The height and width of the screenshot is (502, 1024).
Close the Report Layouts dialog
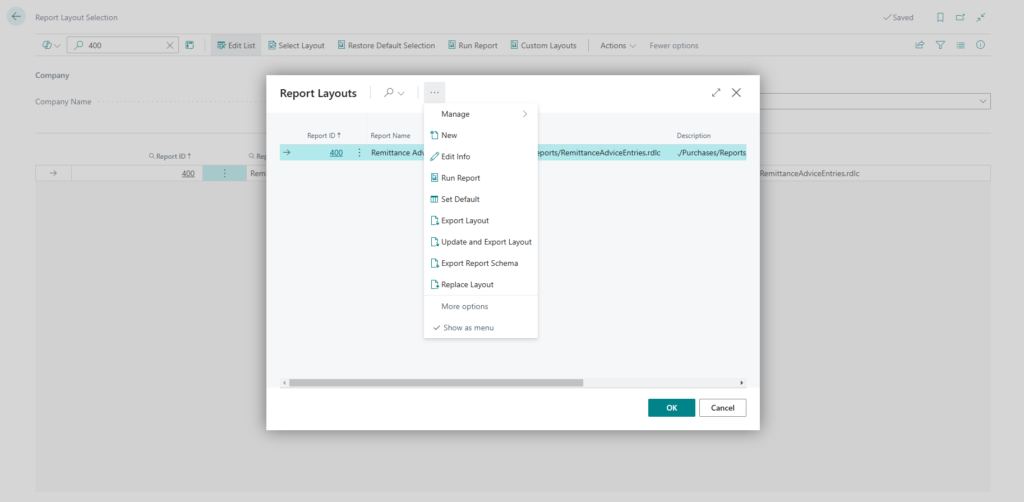[736, 93]
